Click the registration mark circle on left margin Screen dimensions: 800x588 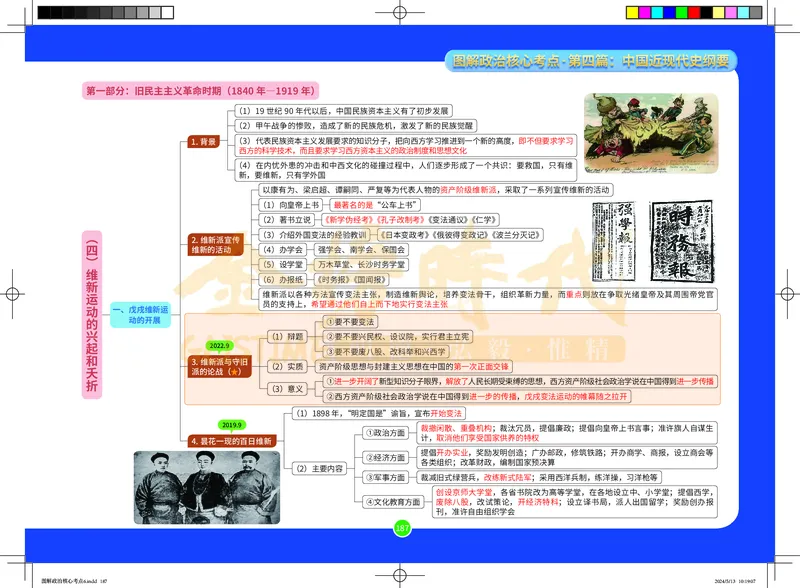(14, 294)
